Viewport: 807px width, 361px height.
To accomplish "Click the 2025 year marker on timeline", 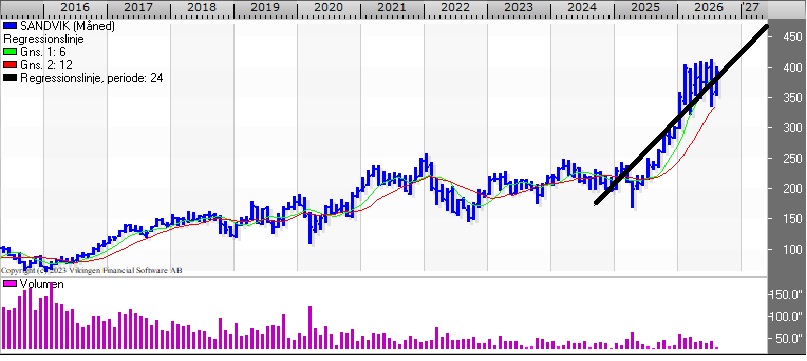I will pos(645,7).
